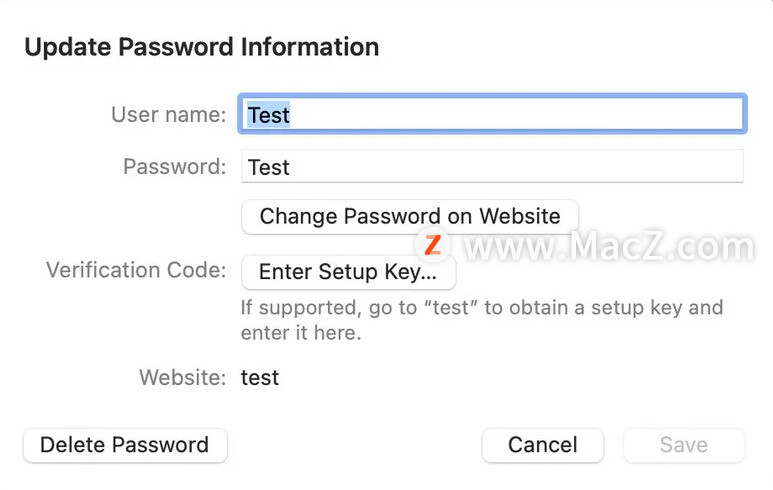
Task: Click the "Verification Code:" label
Action: coord(136,270)
